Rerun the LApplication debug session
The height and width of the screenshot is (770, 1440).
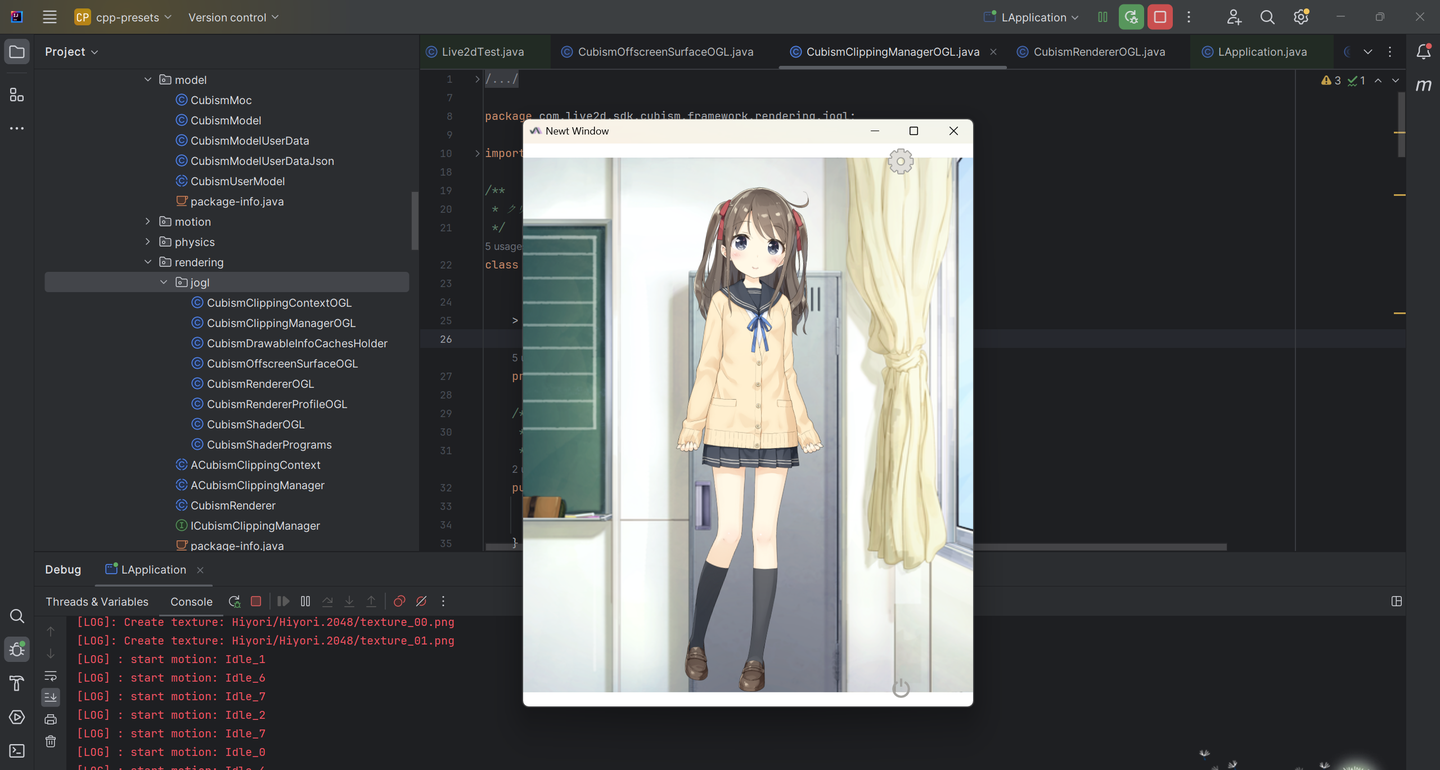[234, 601]
